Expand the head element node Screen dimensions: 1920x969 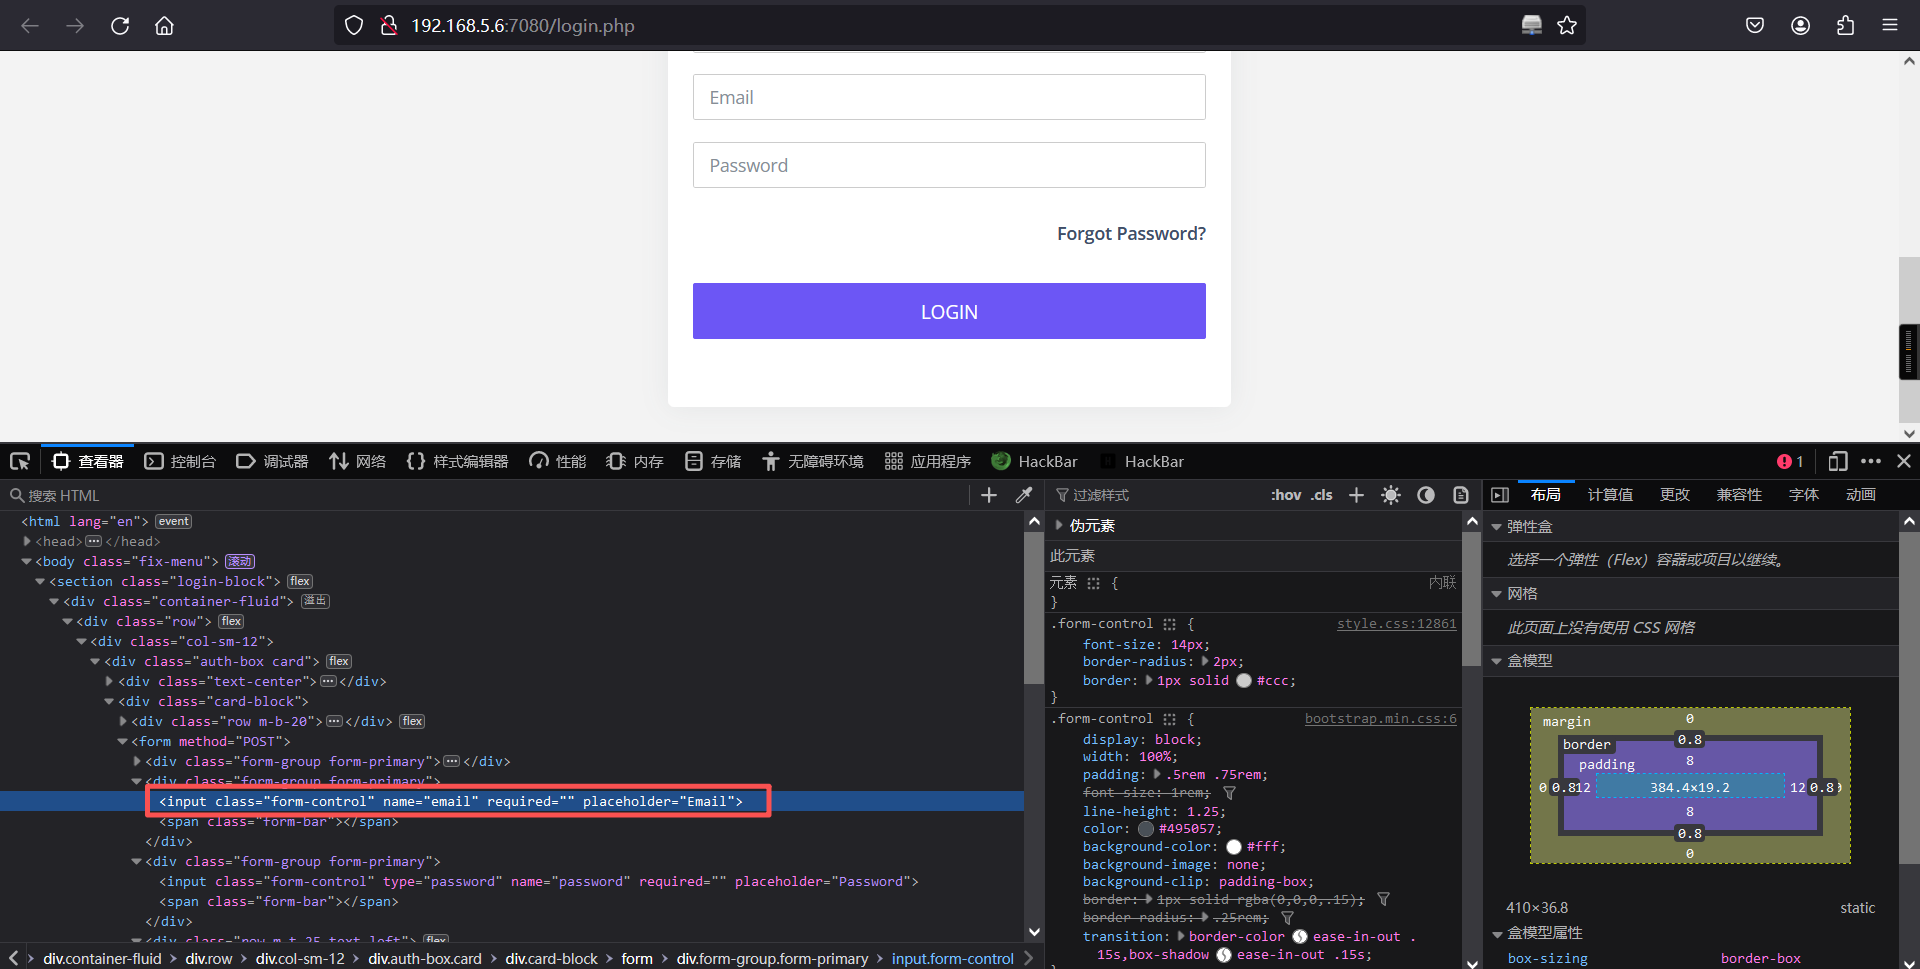[x=27, y=541]
